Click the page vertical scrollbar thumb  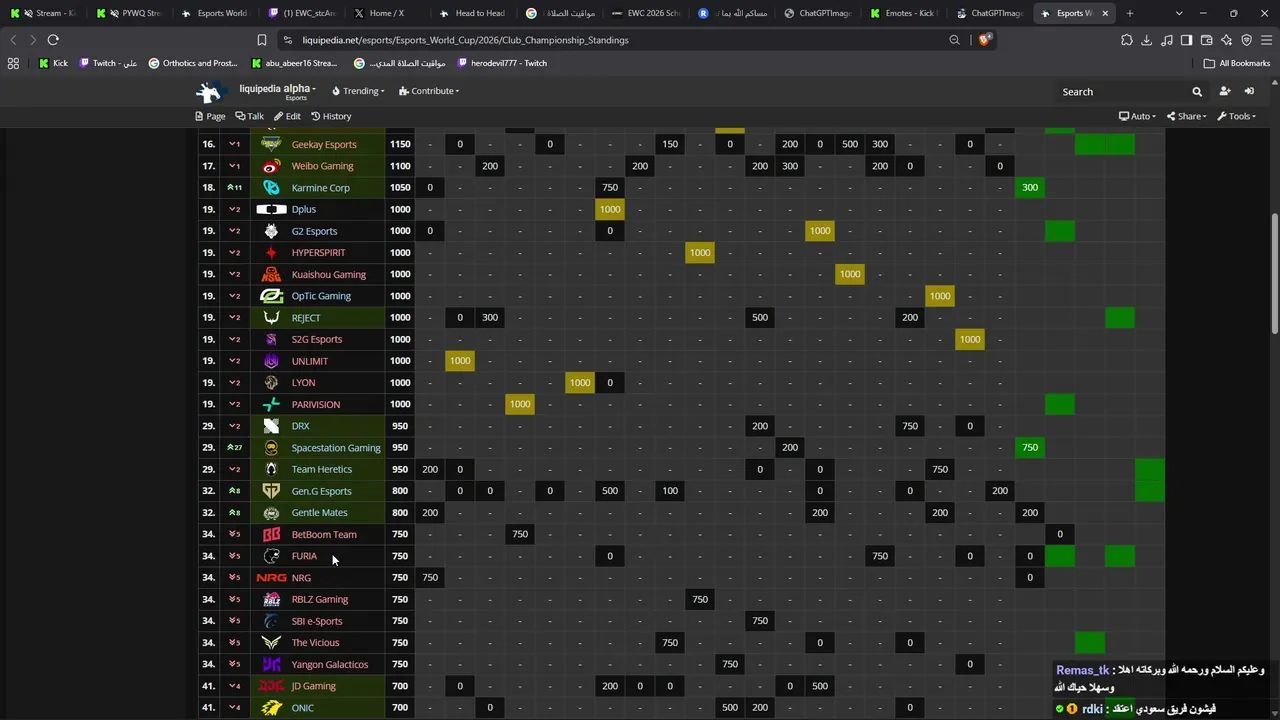[x=1274, y=273]
